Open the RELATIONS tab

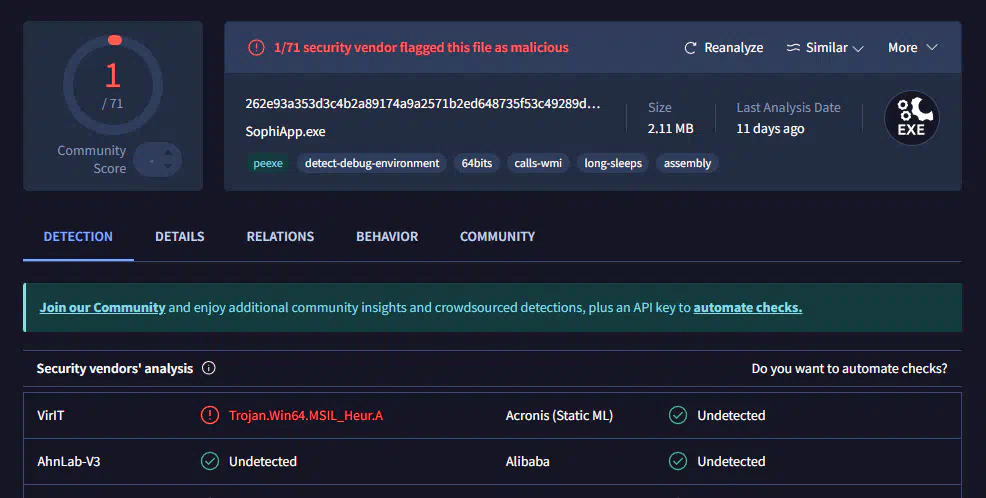(280, 237)
